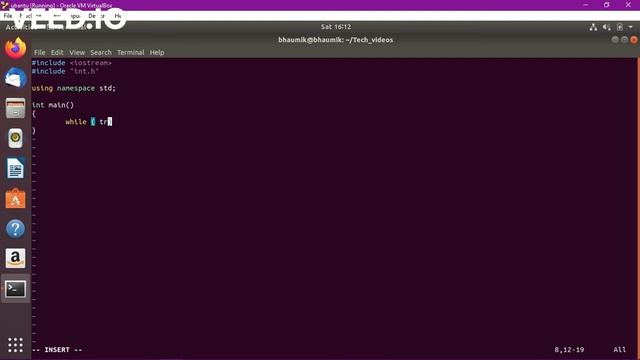Click the '#include "int.h"' line
Viewport: 640px width, 360px height.
65,71
